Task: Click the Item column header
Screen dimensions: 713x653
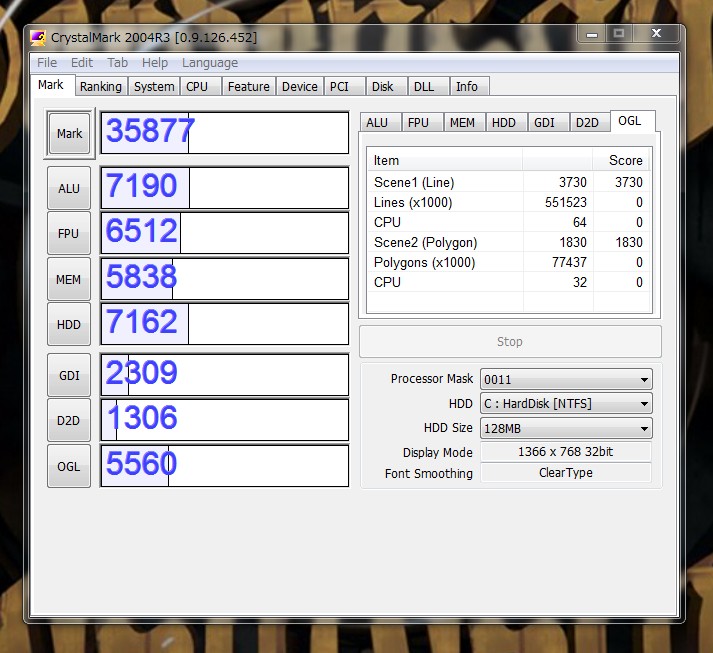Action: (445, 161)
